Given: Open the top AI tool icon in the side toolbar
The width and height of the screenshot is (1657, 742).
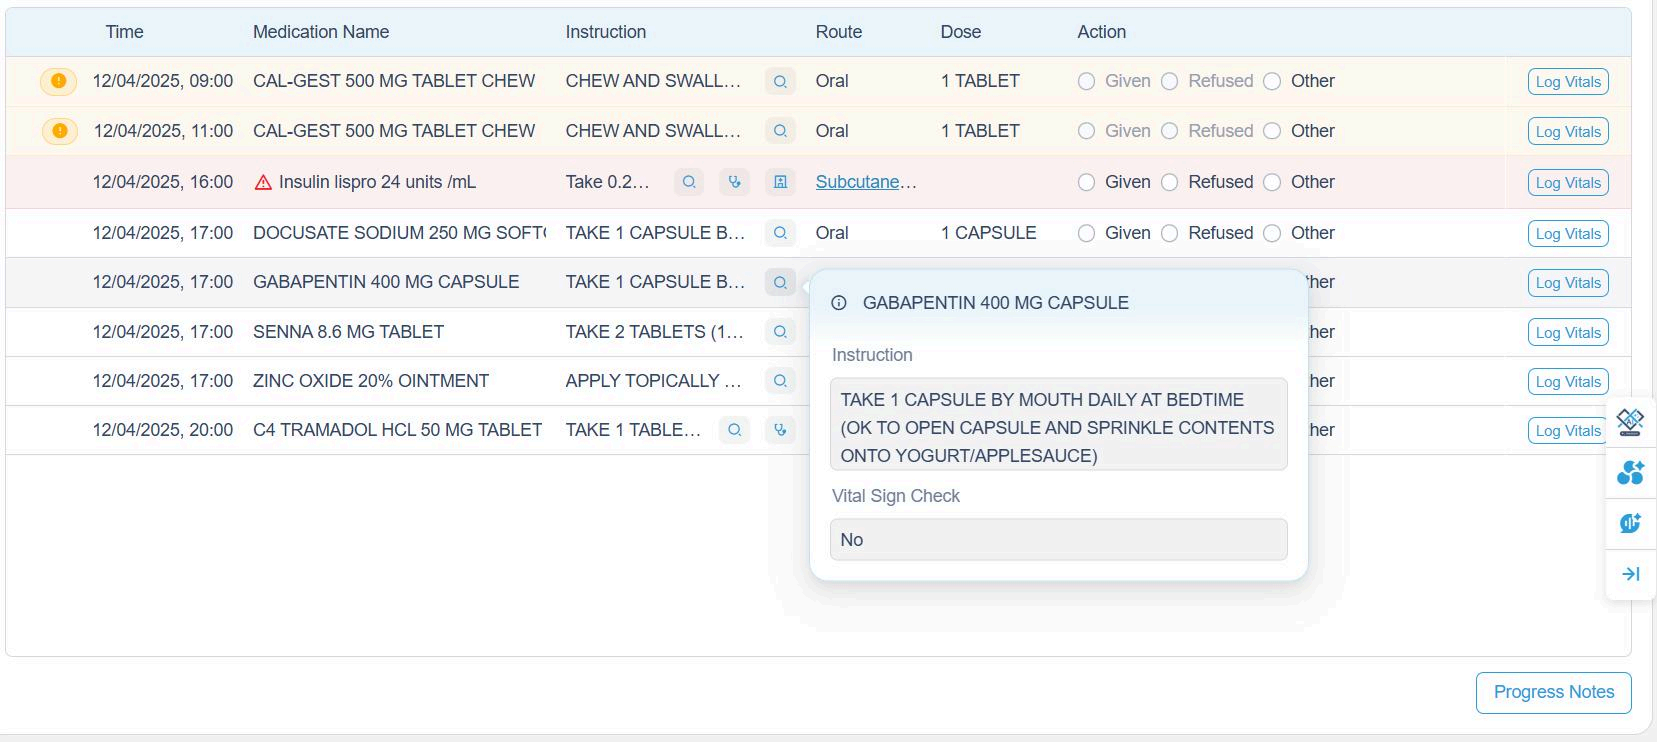Looking at the screenshot, I should (1630, 422).
